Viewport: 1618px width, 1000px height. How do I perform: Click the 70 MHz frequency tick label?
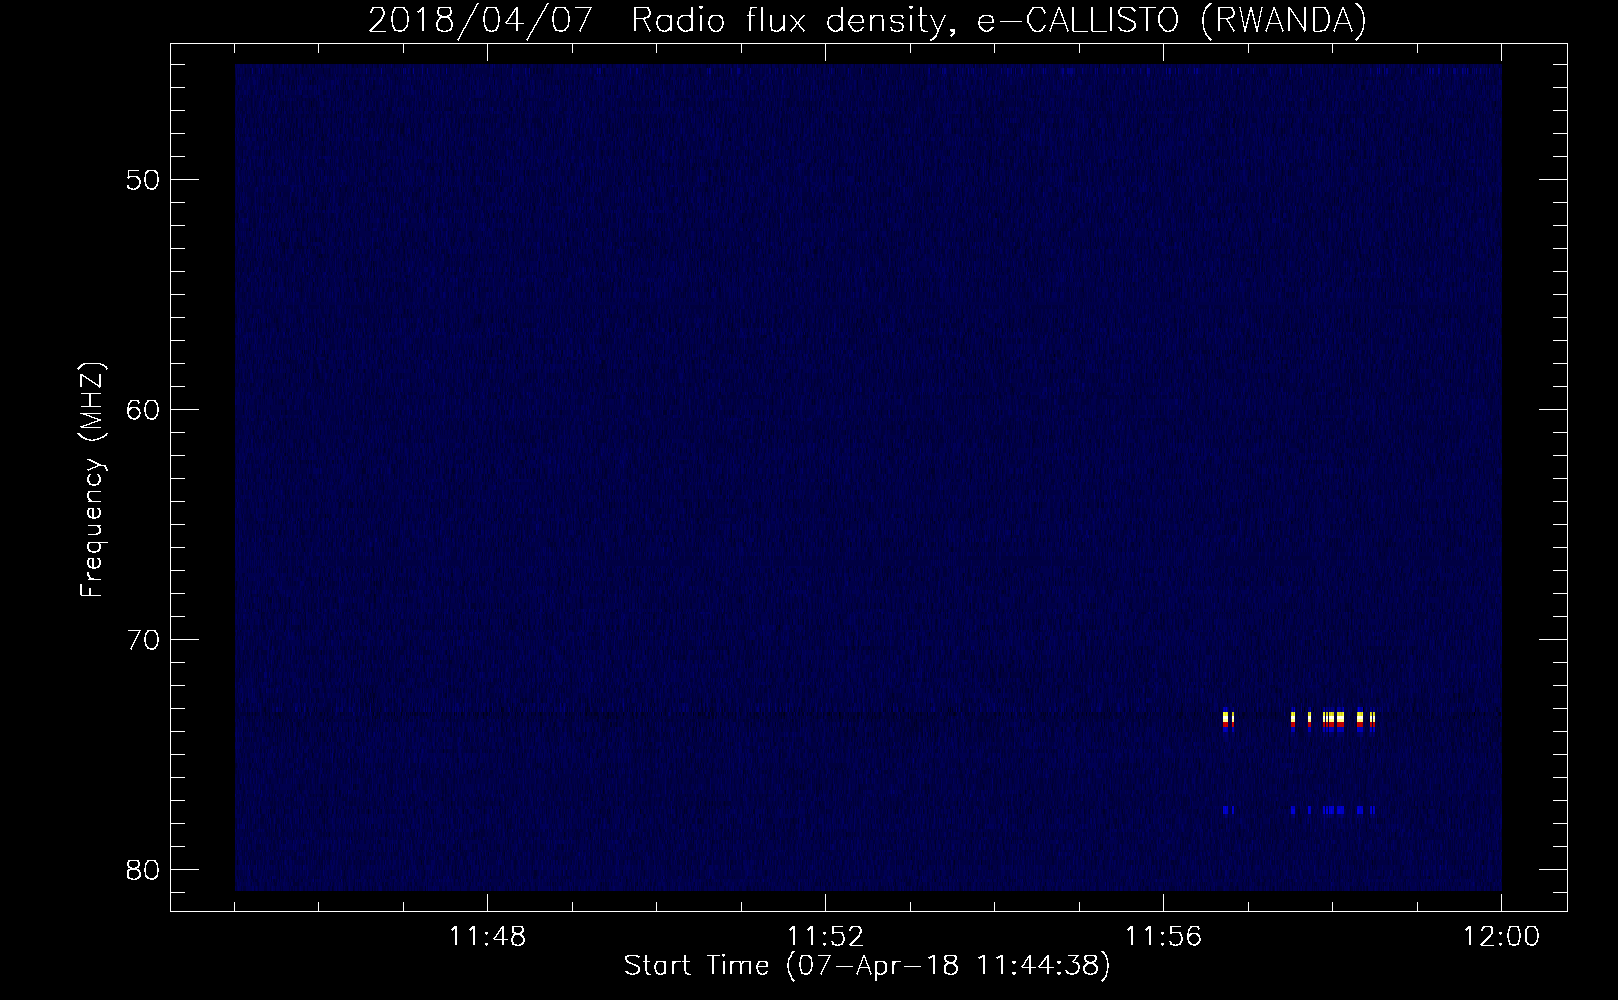(x=141, y=640)
